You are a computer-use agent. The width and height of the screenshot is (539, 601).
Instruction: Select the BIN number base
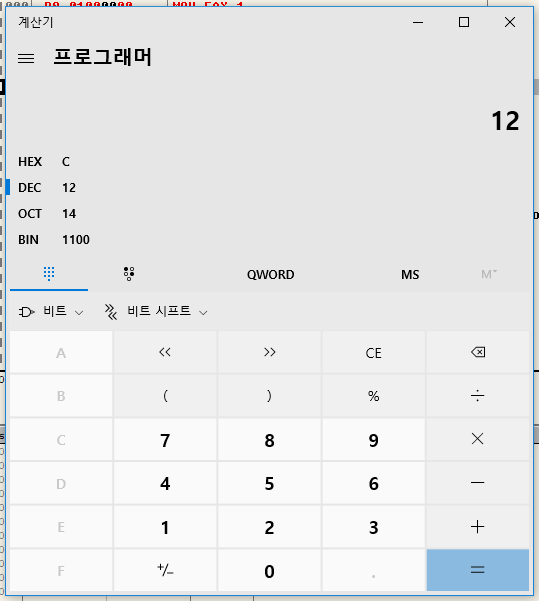click(x=268, y=240)
